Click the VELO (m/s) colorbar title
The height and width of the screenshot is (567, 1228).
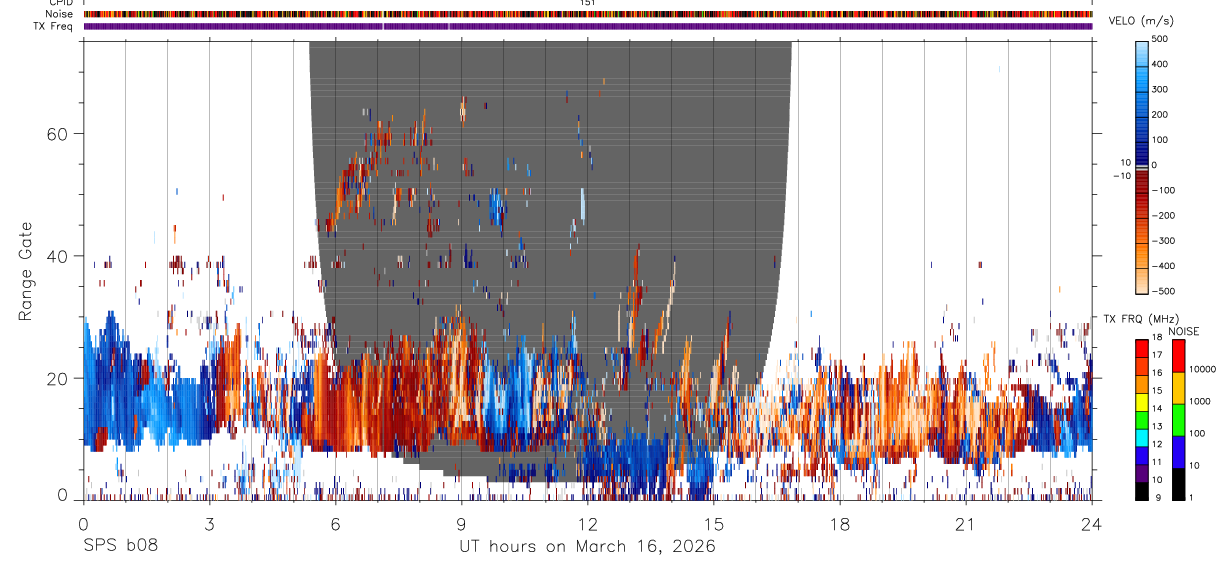[x=1142, y=22]
